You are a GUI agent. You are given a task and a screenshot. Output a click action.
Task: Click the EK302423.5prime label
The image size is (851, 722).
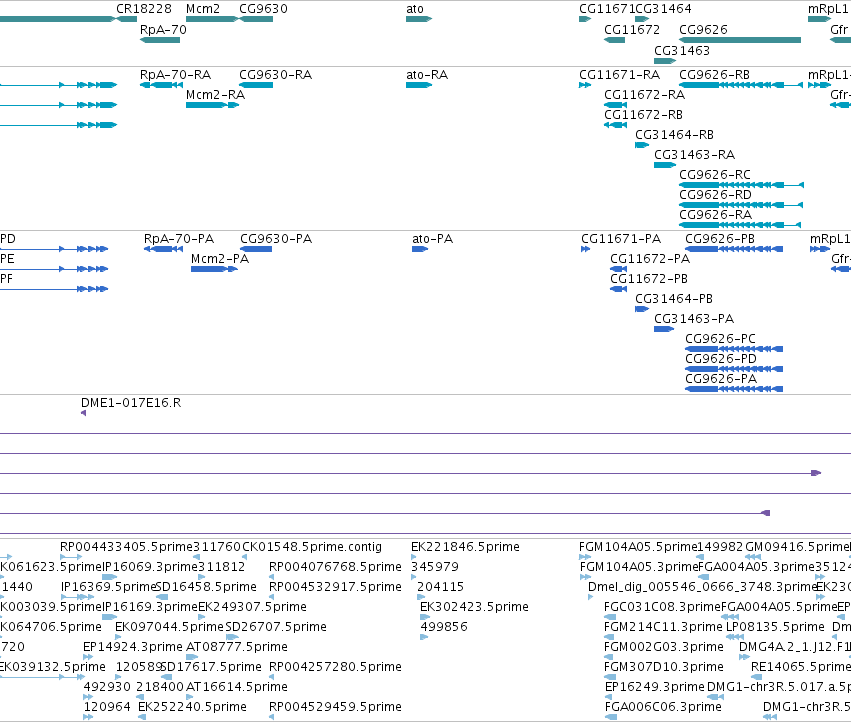click(x=474, y=607)
